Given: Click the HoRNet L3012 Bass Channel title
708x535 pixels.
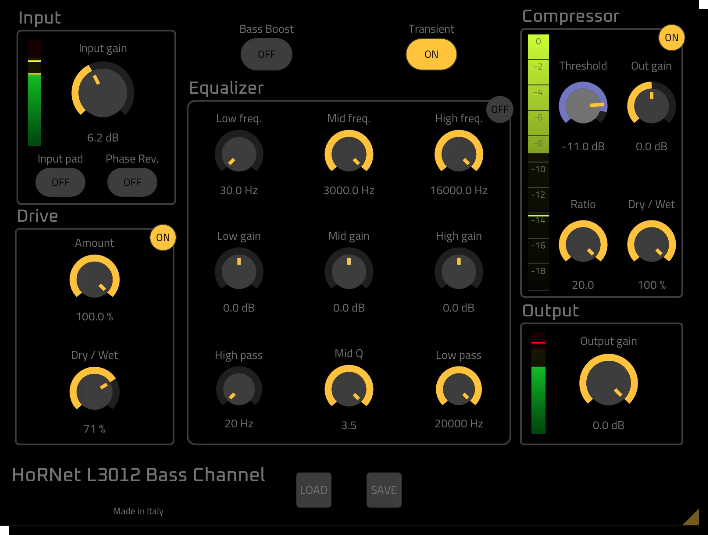Looking at the screenshot, I should [x=139, y=475].
